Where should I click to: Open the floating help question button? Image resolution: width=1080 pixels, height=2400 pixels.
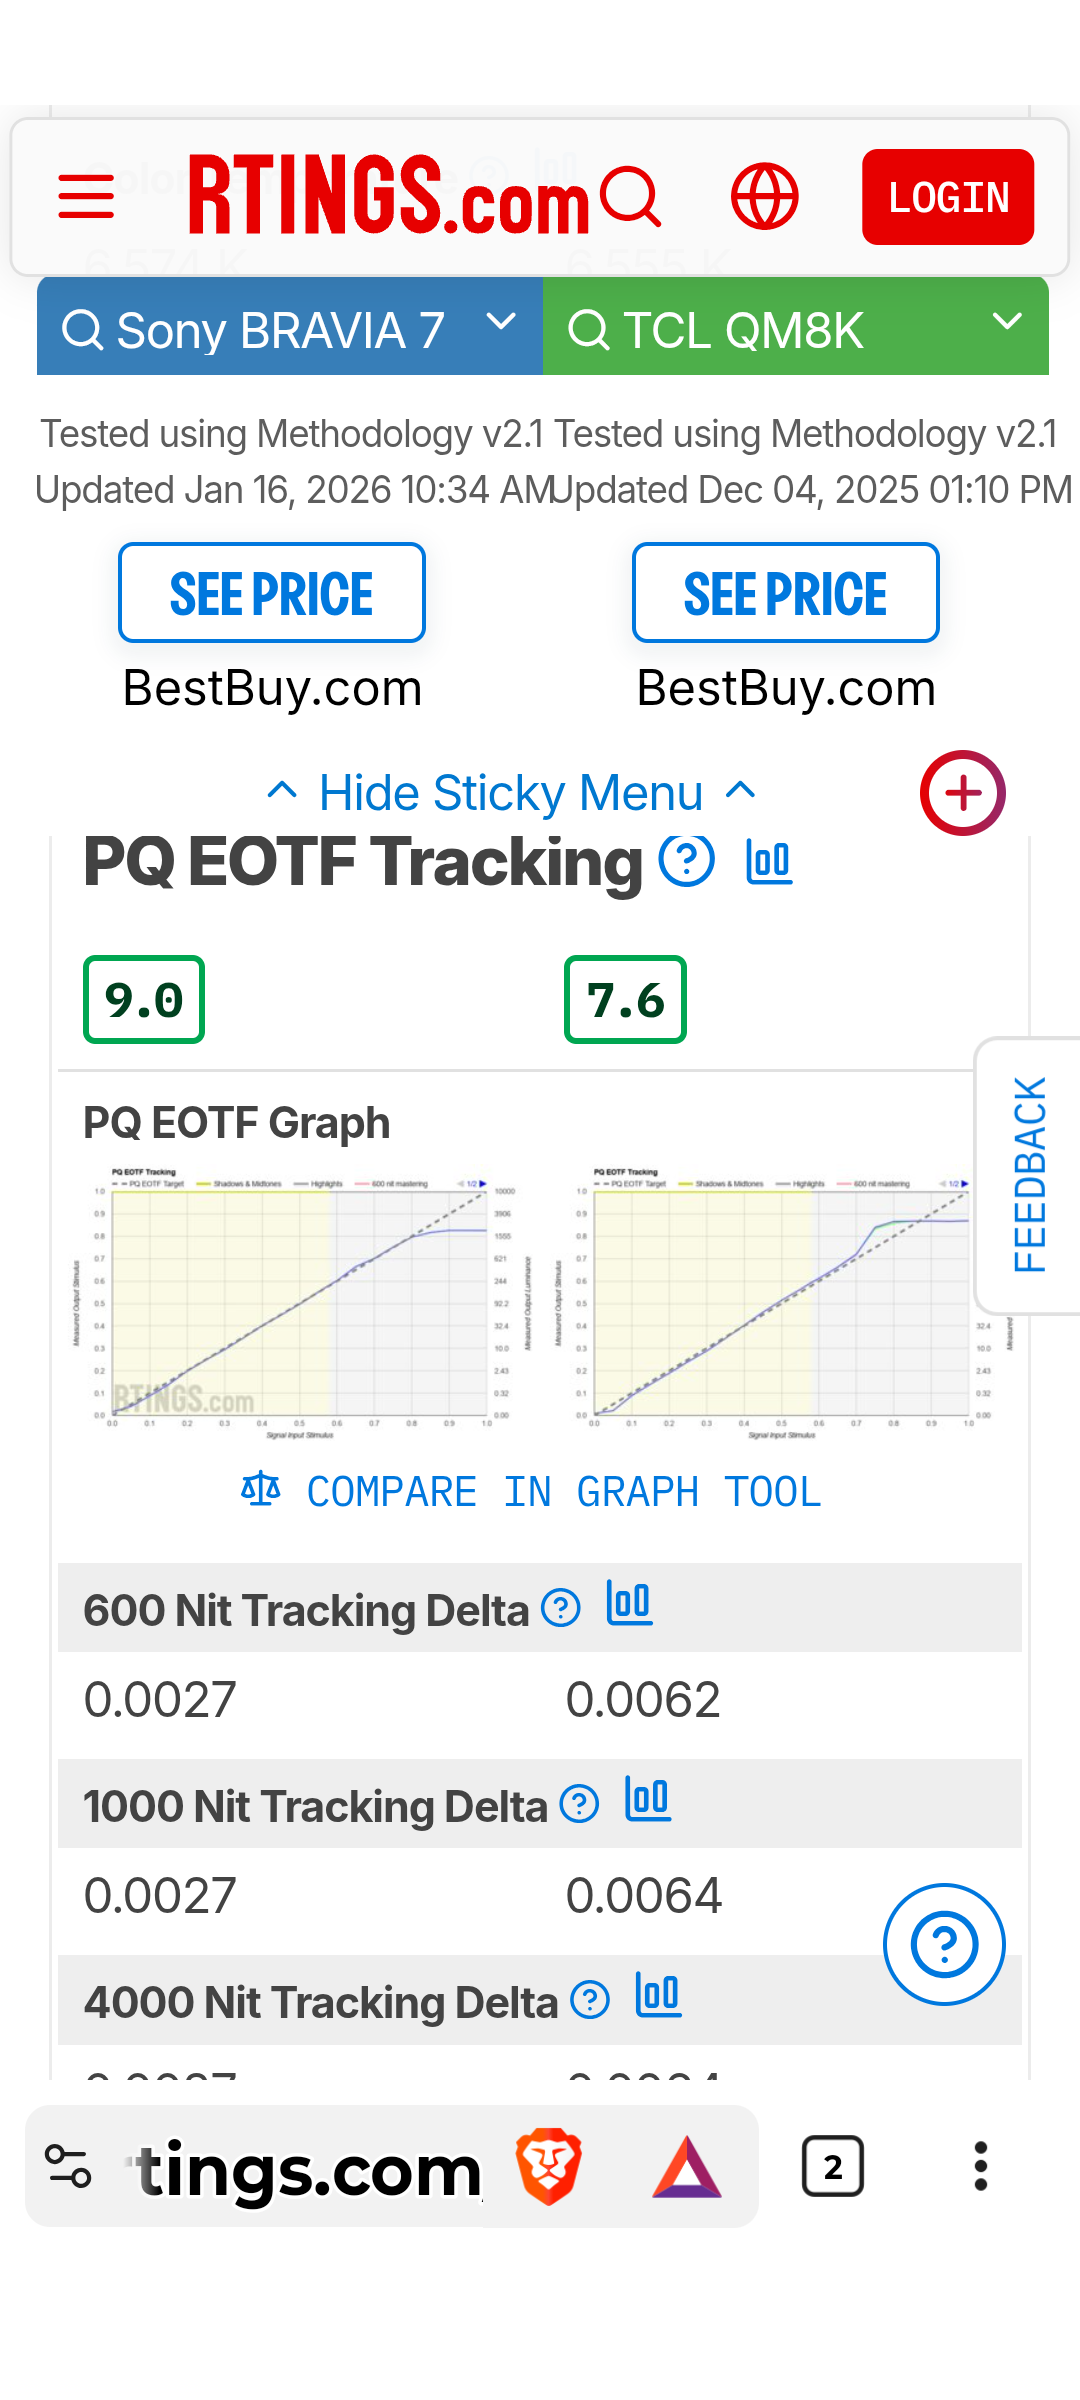[944, 1944]
